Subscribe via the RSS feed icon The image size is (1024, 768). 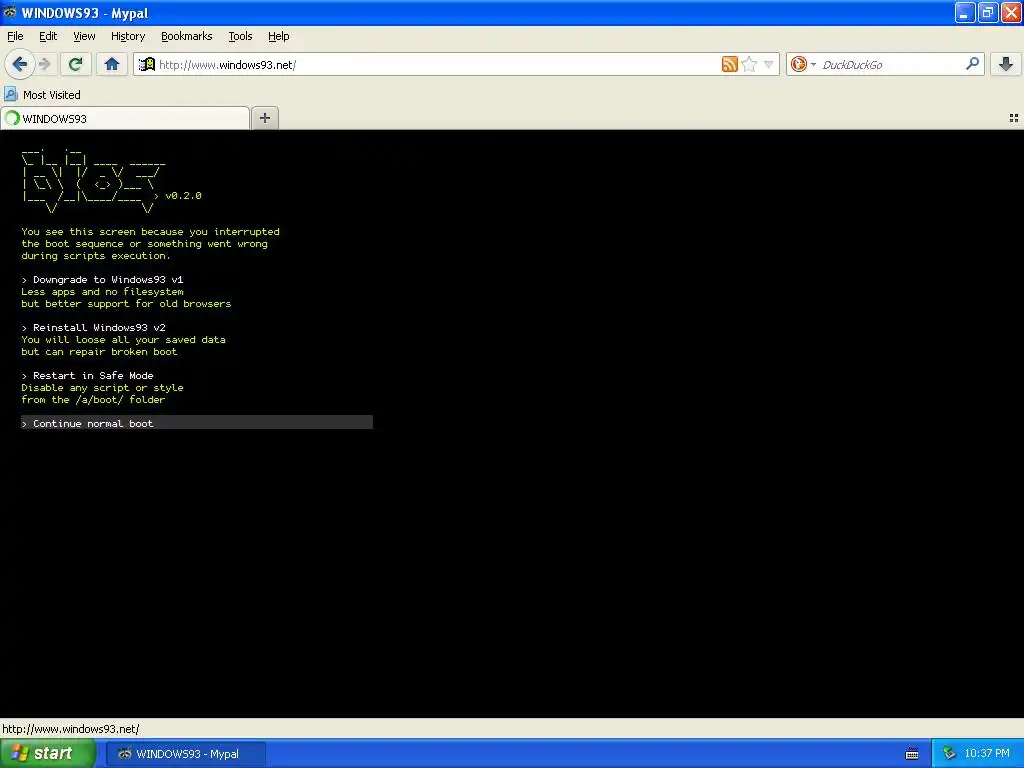tap(729, 64)
